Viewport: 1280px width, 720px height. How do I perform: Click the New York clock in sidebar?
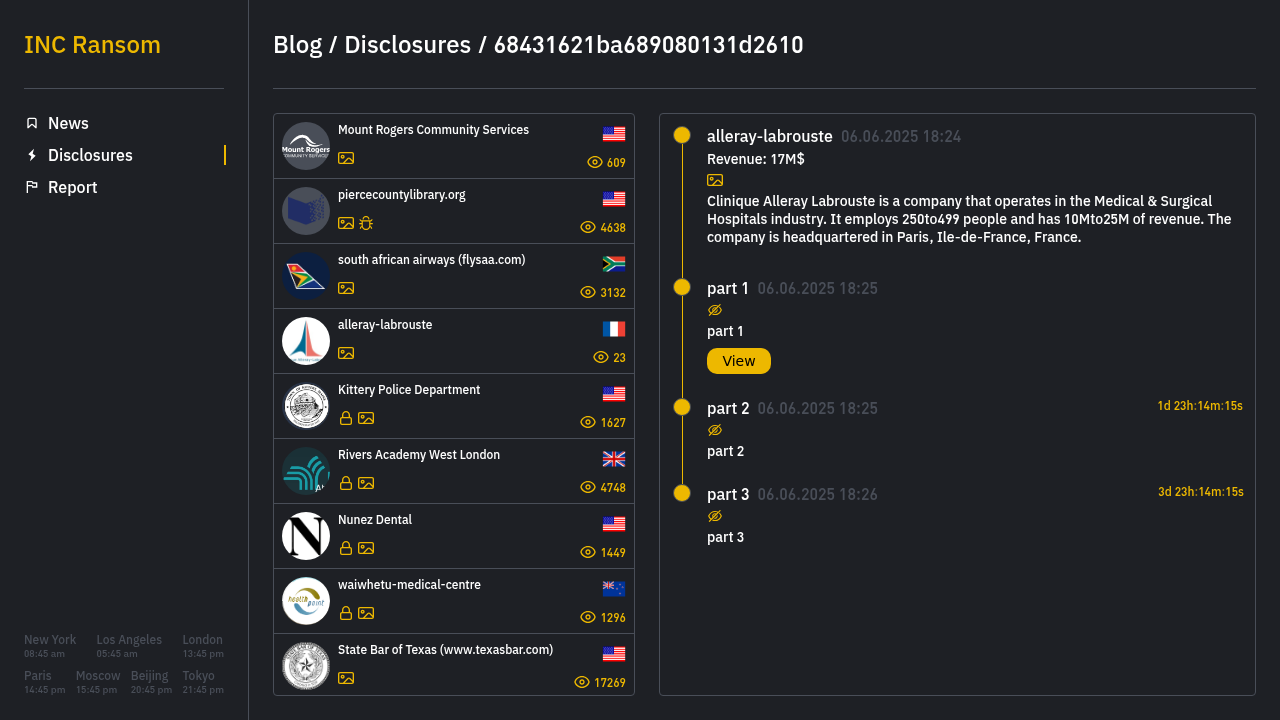coord(50,646)
